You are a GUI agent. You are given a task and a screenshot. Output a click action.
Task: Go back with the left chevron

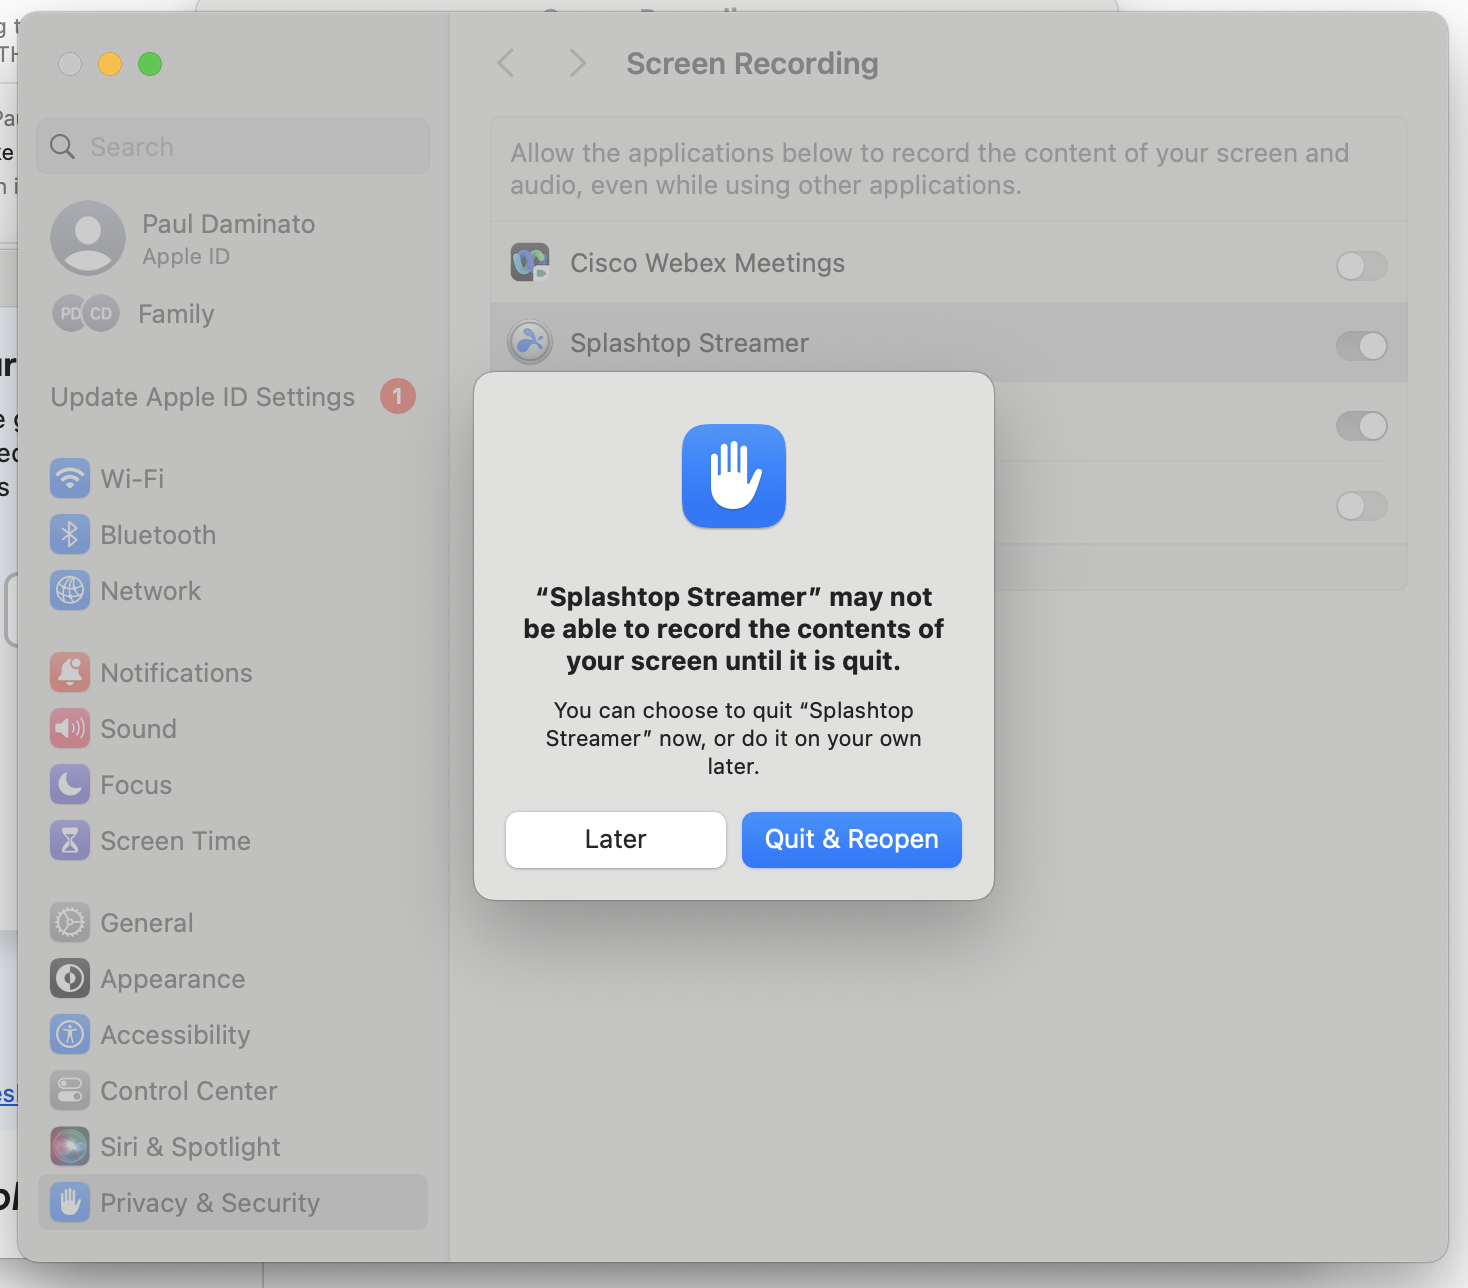[506, 64]
